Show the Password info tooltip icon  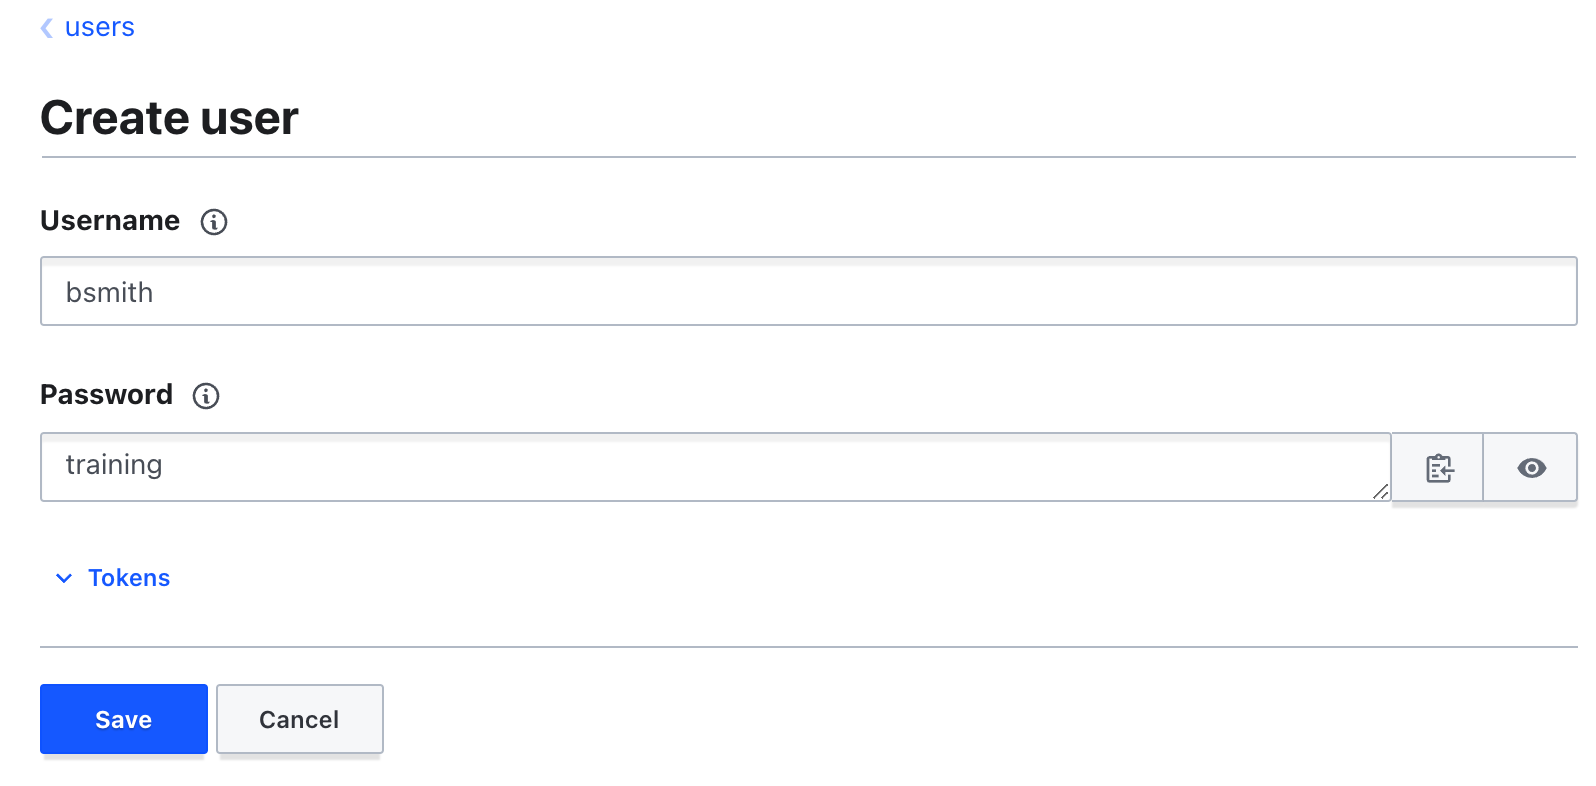pos(206,396)
